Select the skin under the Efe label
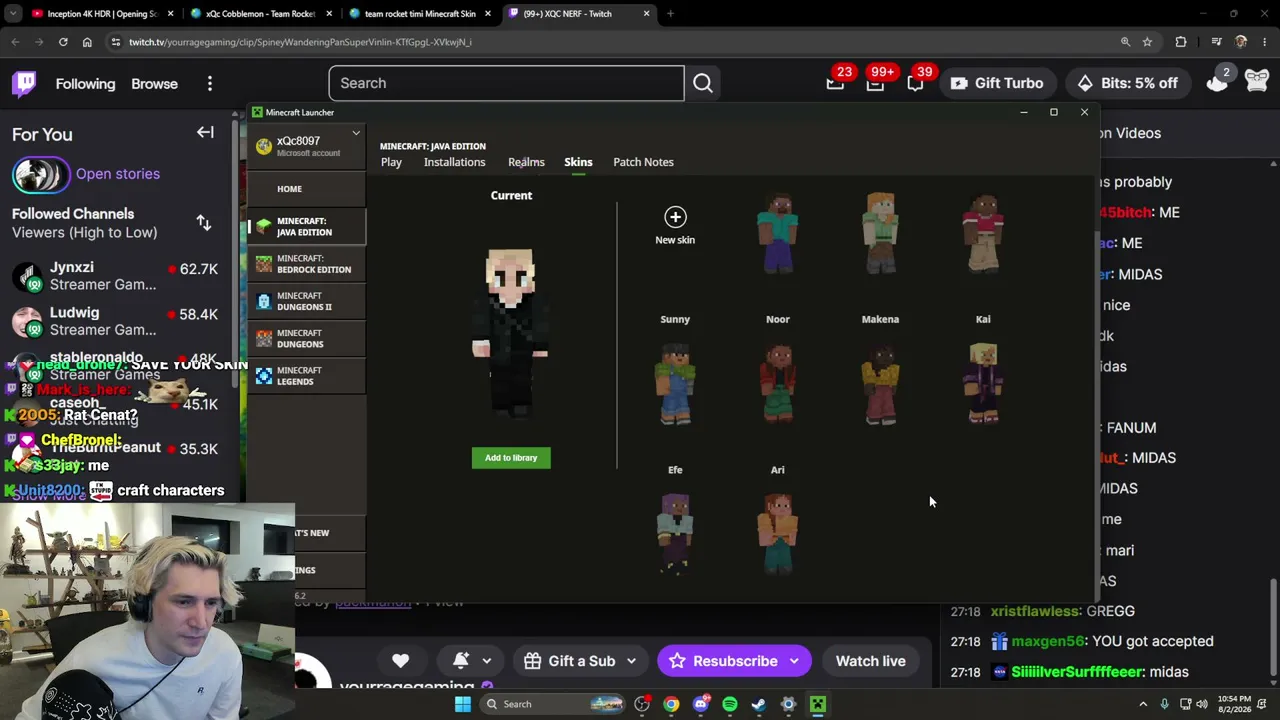 675,534
